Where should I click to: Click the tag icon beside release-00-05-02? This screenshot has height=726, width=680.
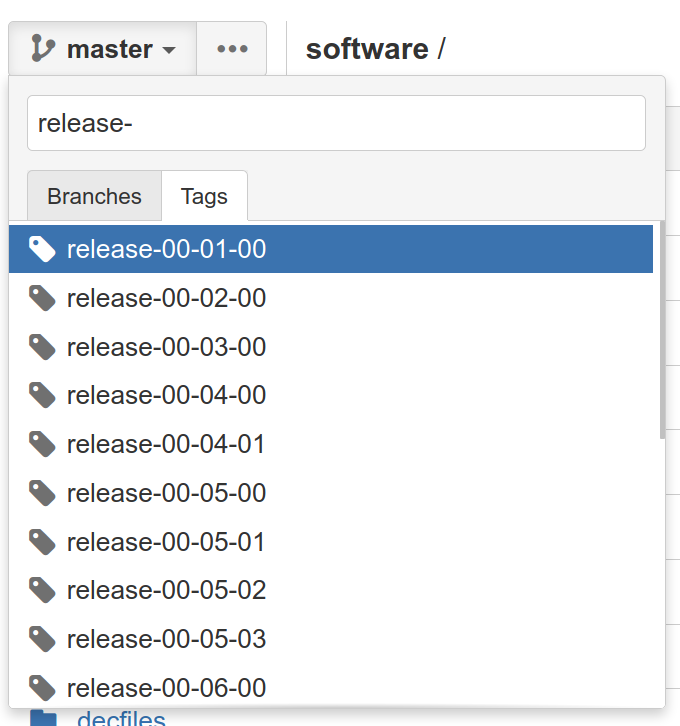[x=42, y=590]
